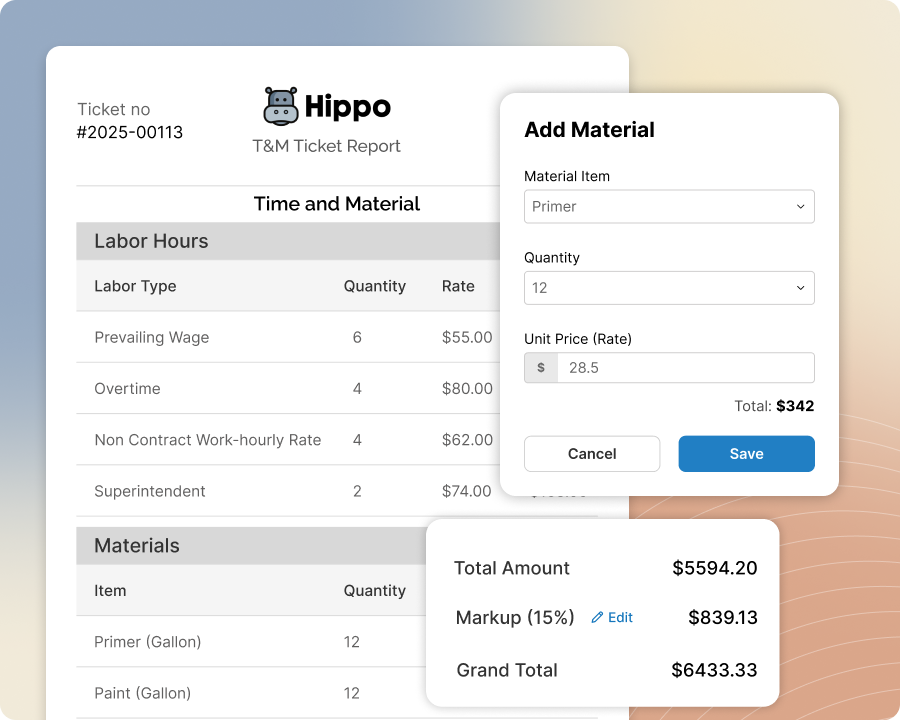Click the quantity 2 for Superintendent
The width and height of the screenshot is (900, 720).
[x=357, y=491]
